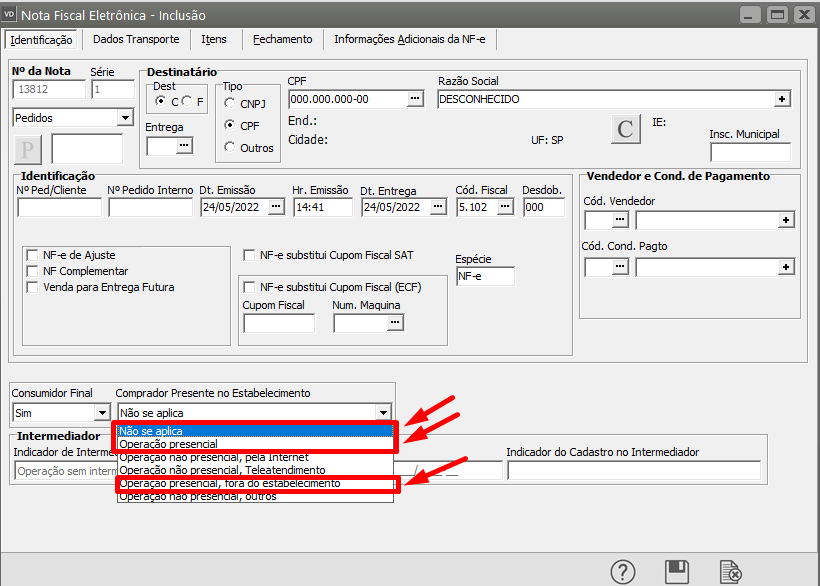
Task: Click plus button beside Razão Social
Action: click(x=782, y=99)
